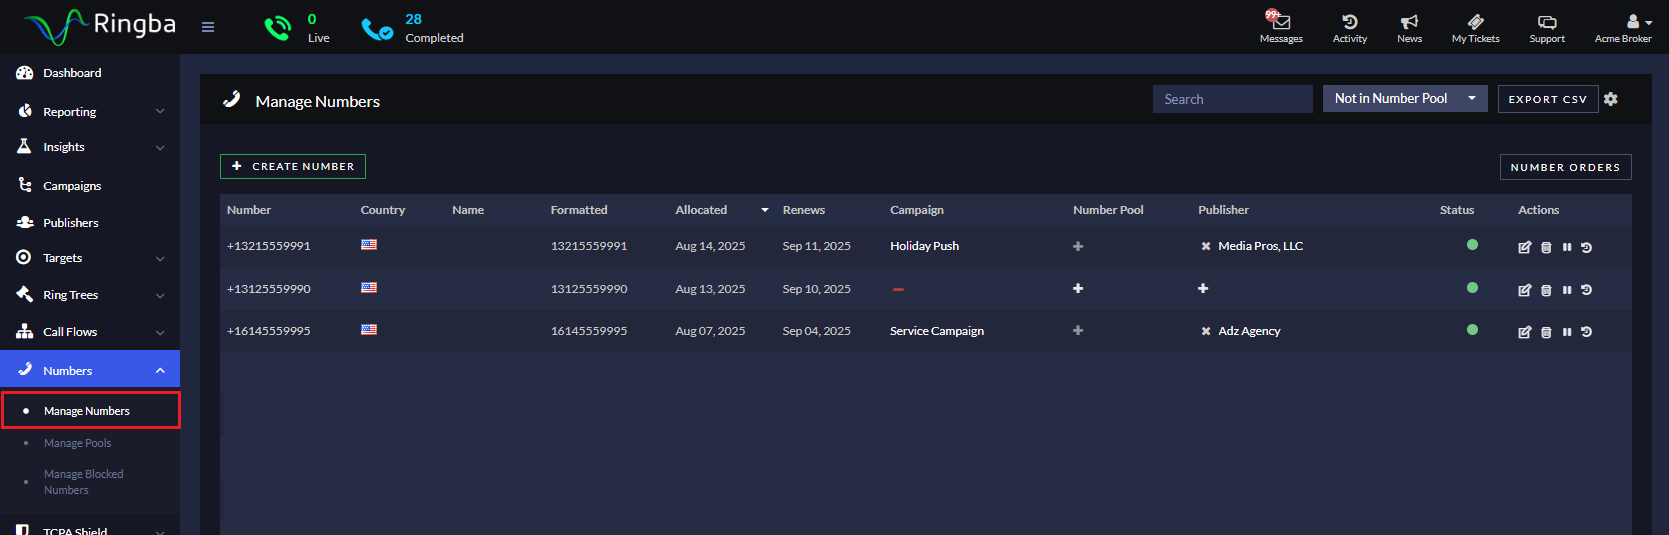Click the Create Number button

(293, 166)
